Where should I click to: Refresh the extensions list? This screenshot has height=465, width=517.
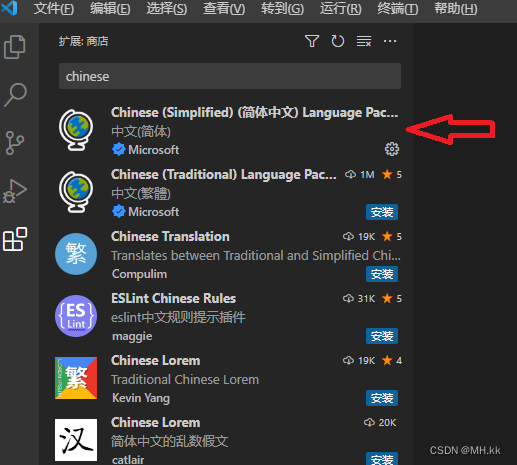pyautogui.click(x=337, y=41)
